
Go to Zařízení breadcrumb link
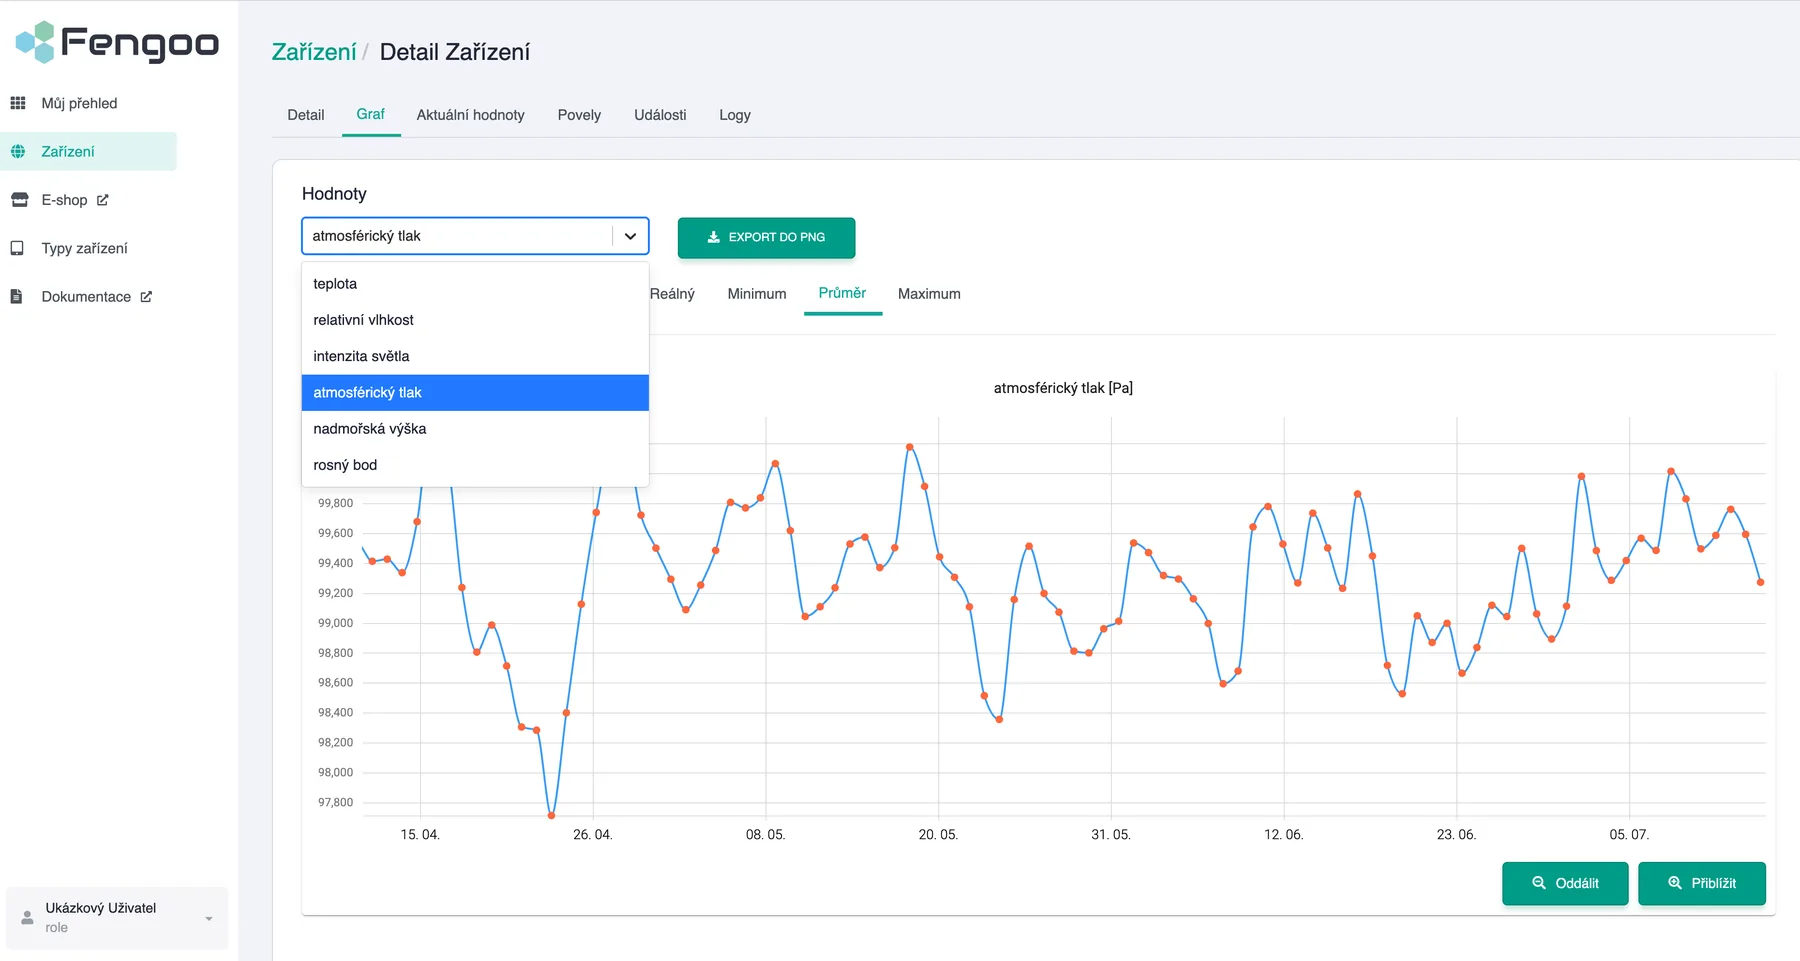314,52
